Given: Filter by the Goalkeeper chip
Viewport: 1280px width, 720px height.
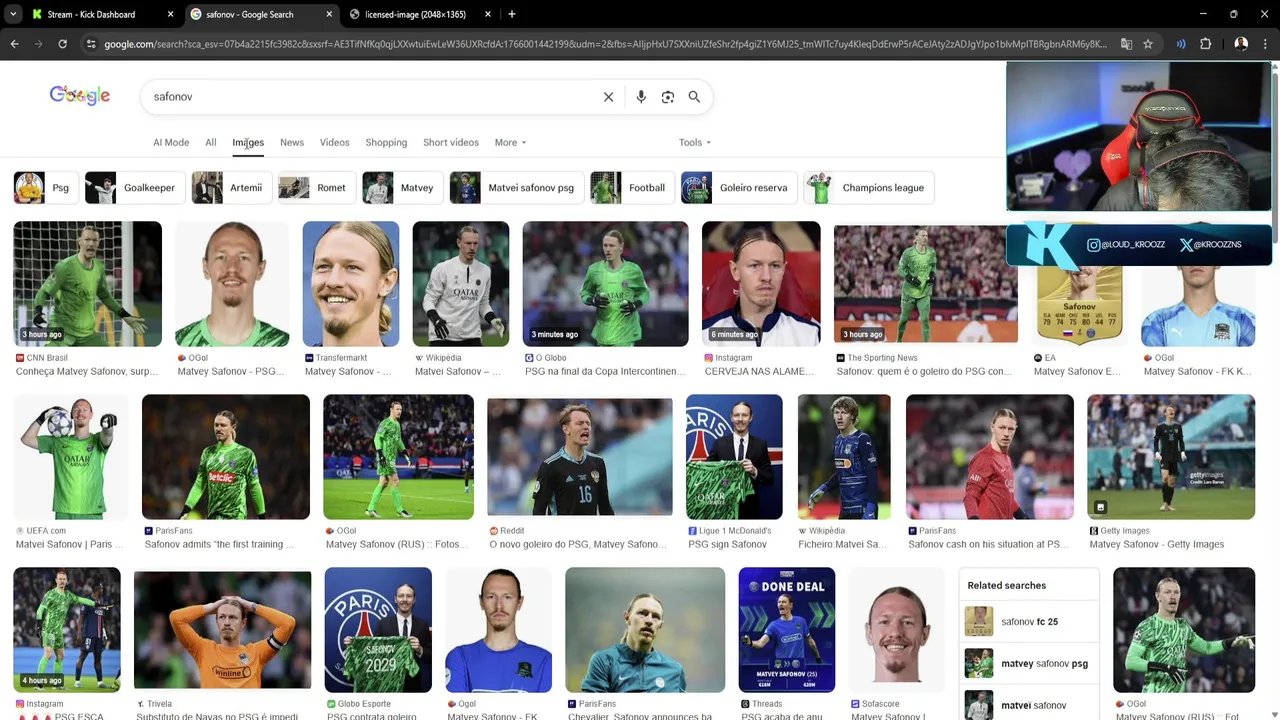Looking at the screenshot, I should point(134,188).
